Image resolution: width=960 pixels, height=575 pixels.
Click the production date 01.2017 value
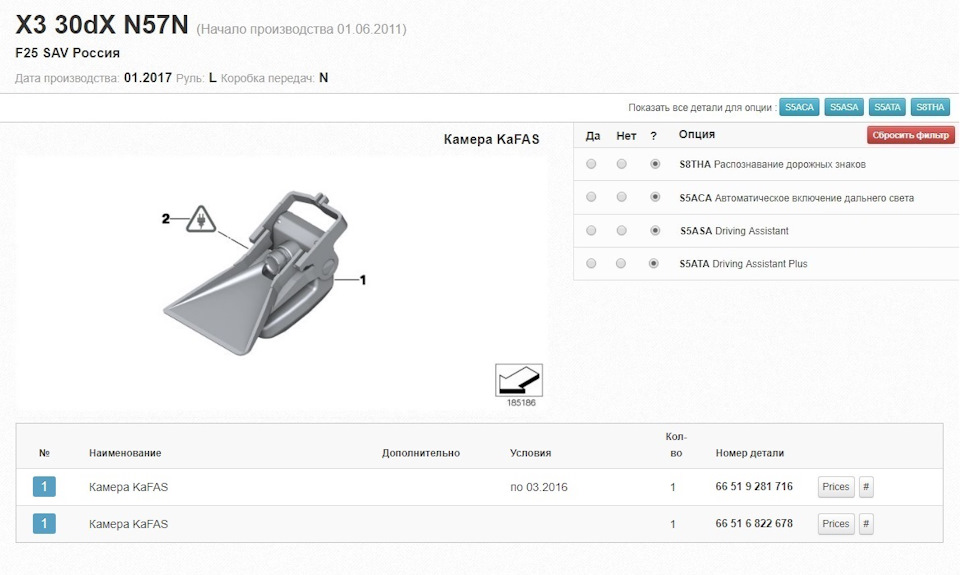click(x=148, y=78)
